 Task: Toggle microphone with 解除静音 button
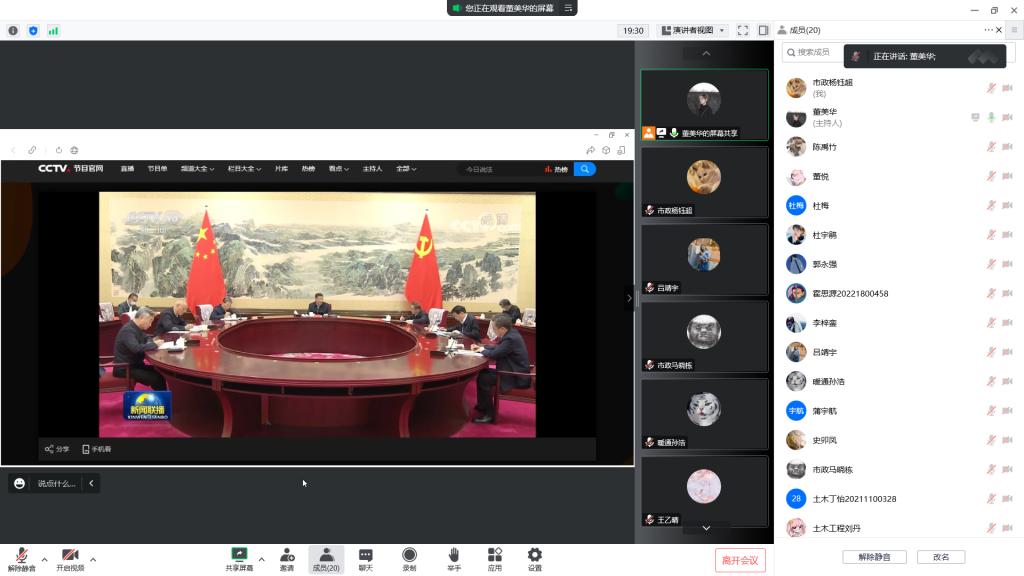21,555
